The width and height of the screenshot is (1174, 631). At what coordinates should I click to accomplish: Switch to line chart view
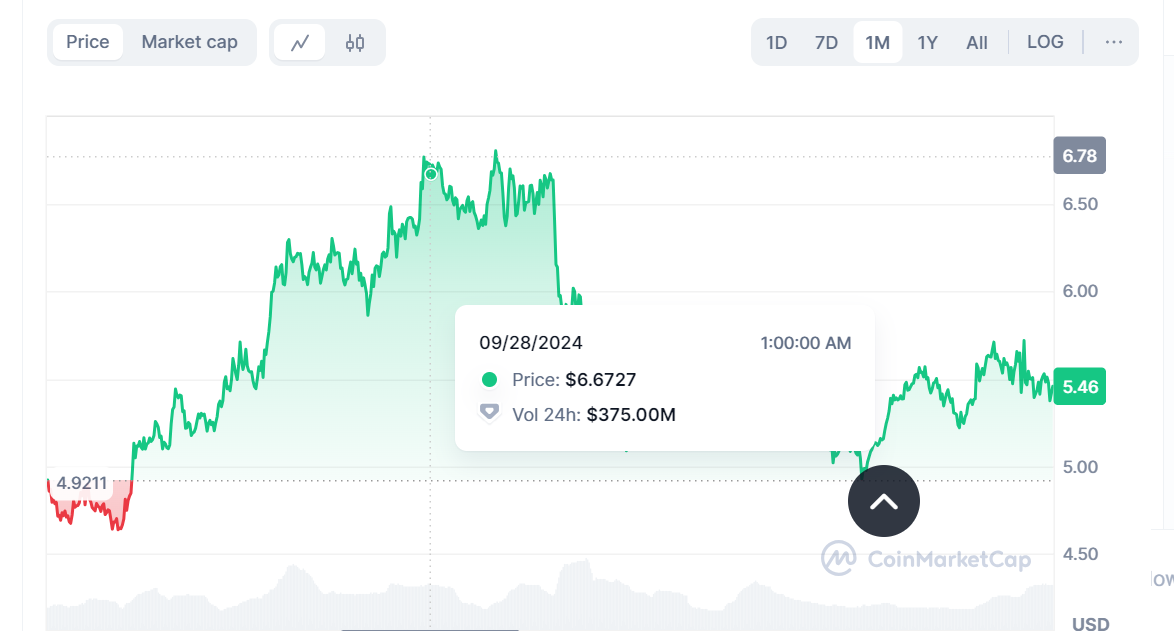[x=299, y=43]
